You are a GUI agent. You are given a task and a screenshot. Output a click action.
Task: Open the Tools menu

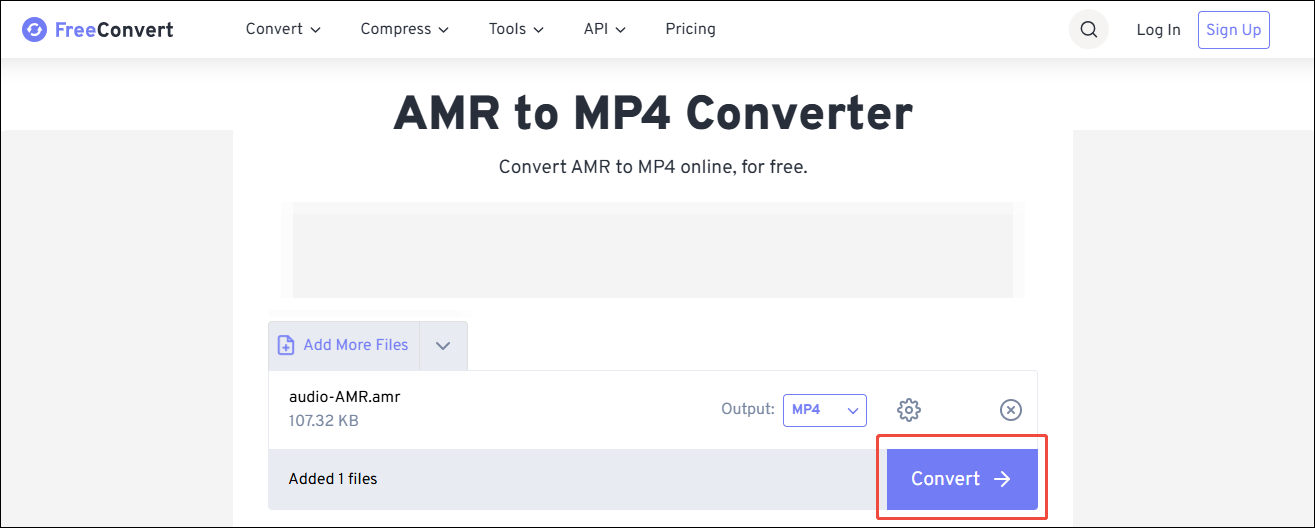tap(516, 29)
